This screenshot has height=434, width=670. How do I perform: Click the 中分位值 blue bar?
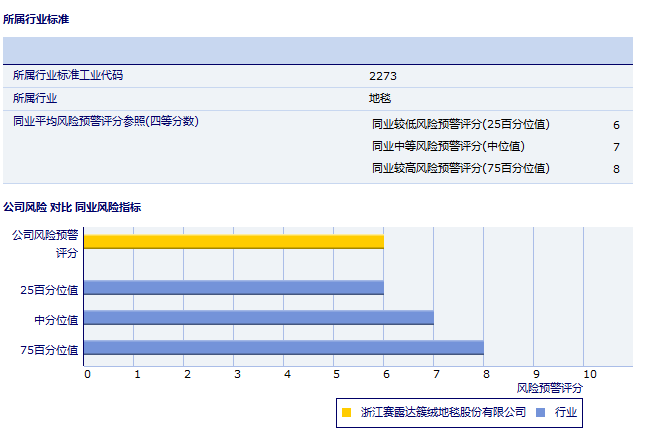pos(258,318)
